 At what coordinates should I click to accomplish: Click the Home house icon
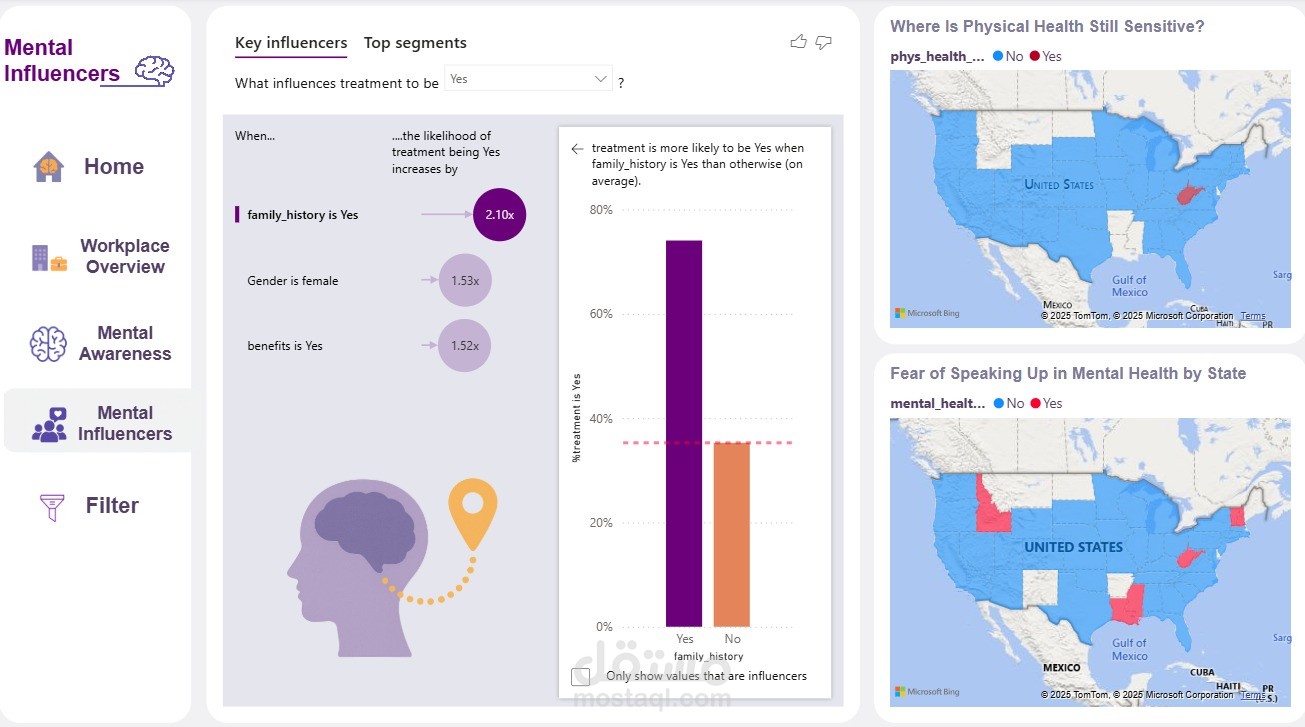point(48,167)
